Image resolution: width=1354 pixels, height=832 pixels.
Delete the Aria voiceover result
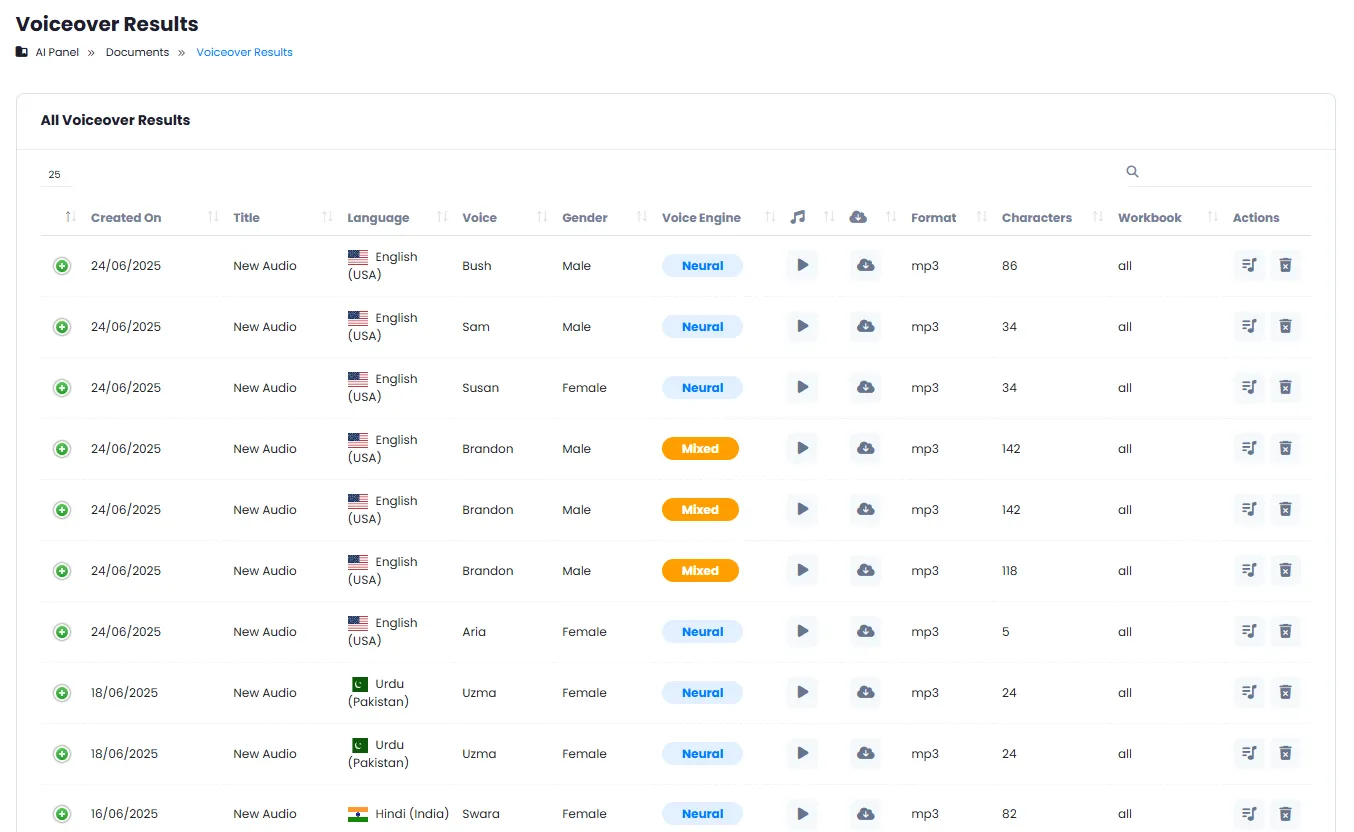pos(1286,632)
